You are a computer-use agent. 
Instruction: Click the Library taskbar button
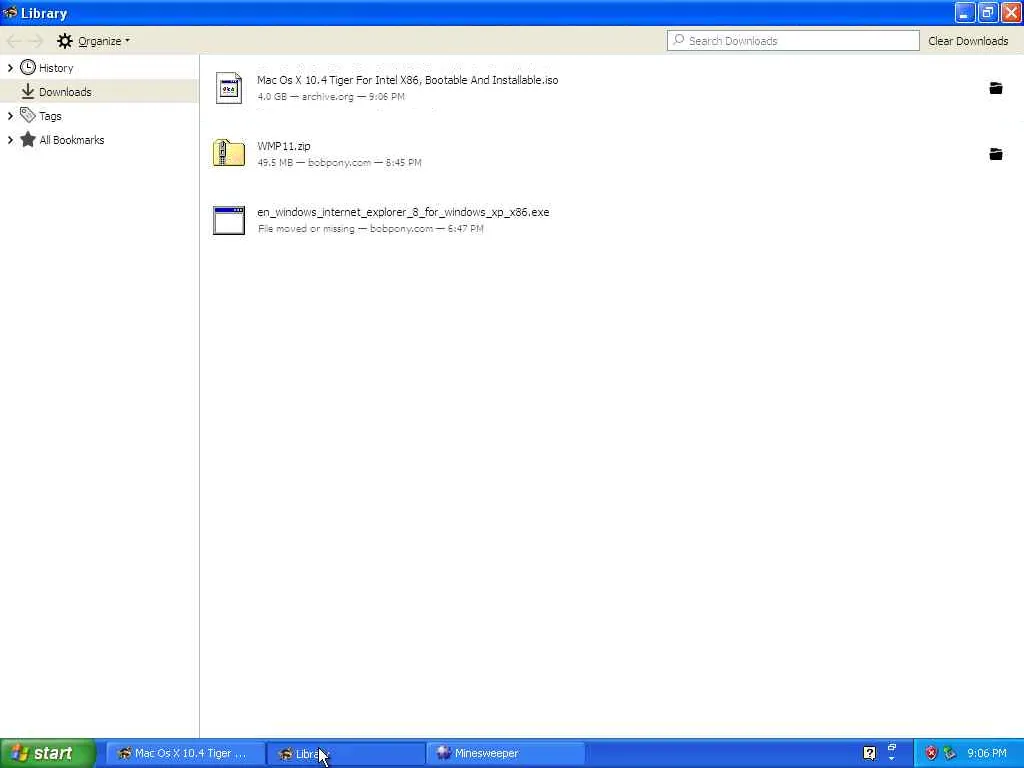coord(345,753)
